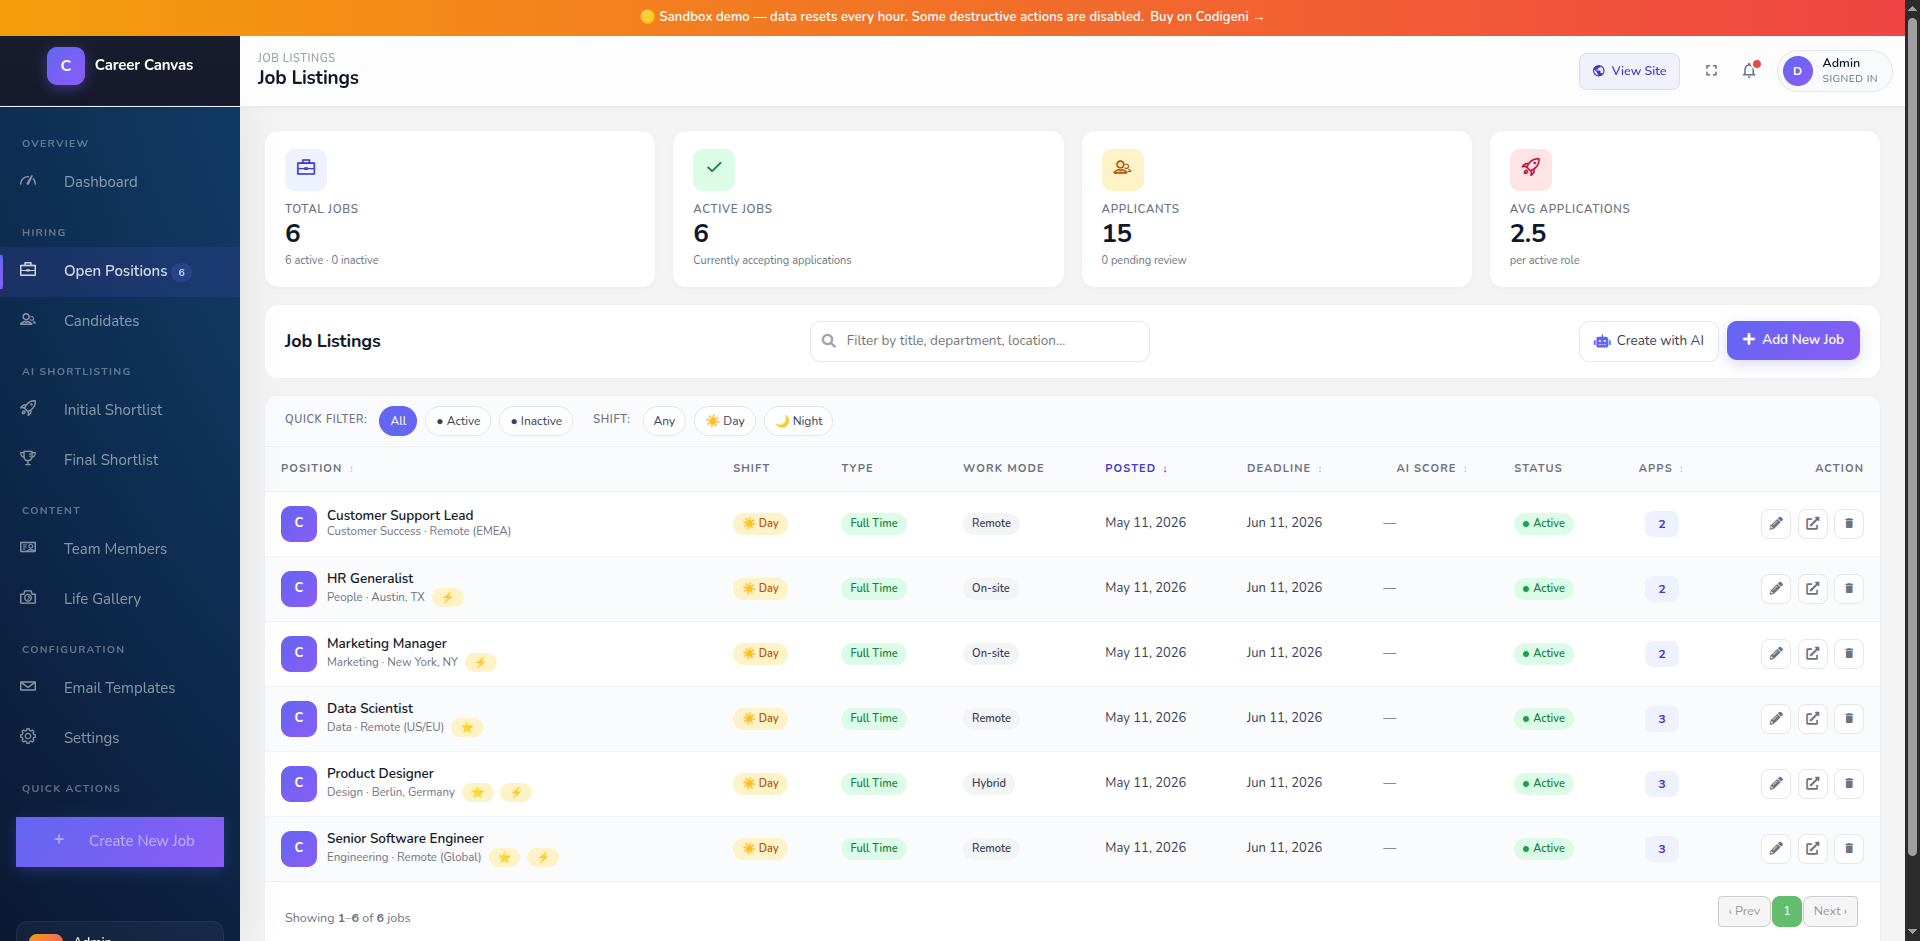Open Customer Support Lead in new tab
1920x941 pixels.
pyautogui.click(x=1812, y=523)
